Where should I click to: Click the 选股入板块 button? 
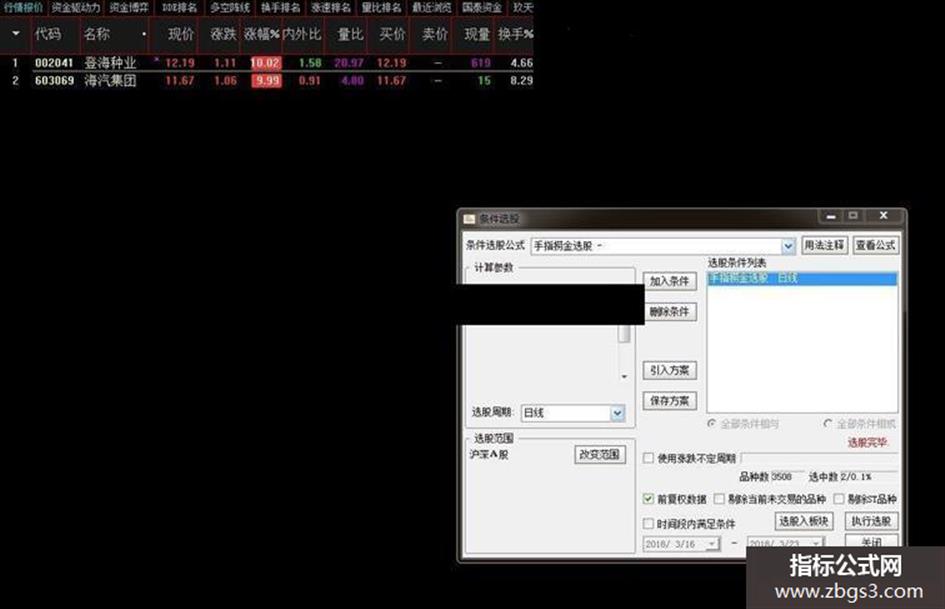click(x=803, y=521)
